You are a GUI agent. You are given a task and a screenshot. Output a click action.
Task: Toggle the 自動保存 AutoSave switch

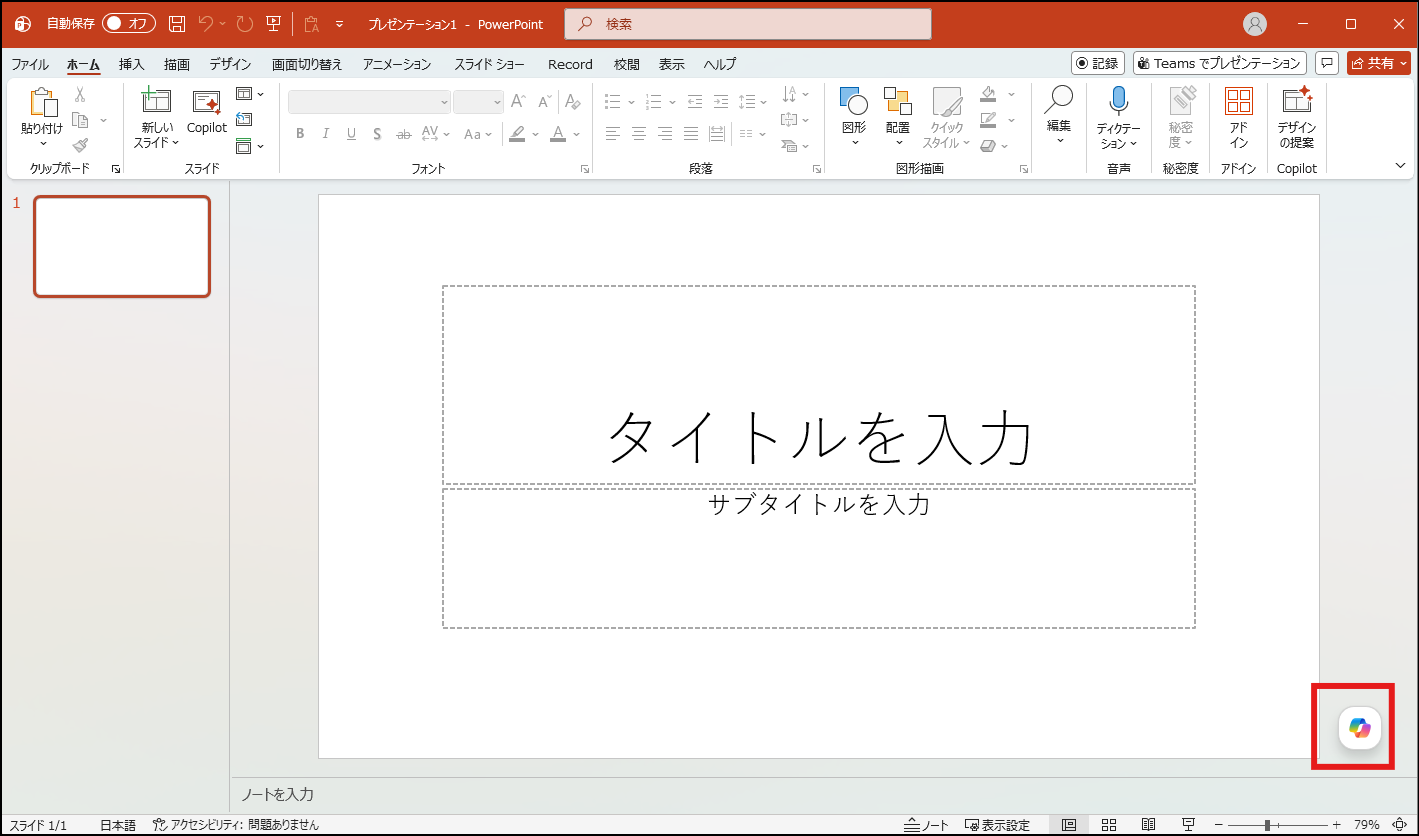pos(128,23)
